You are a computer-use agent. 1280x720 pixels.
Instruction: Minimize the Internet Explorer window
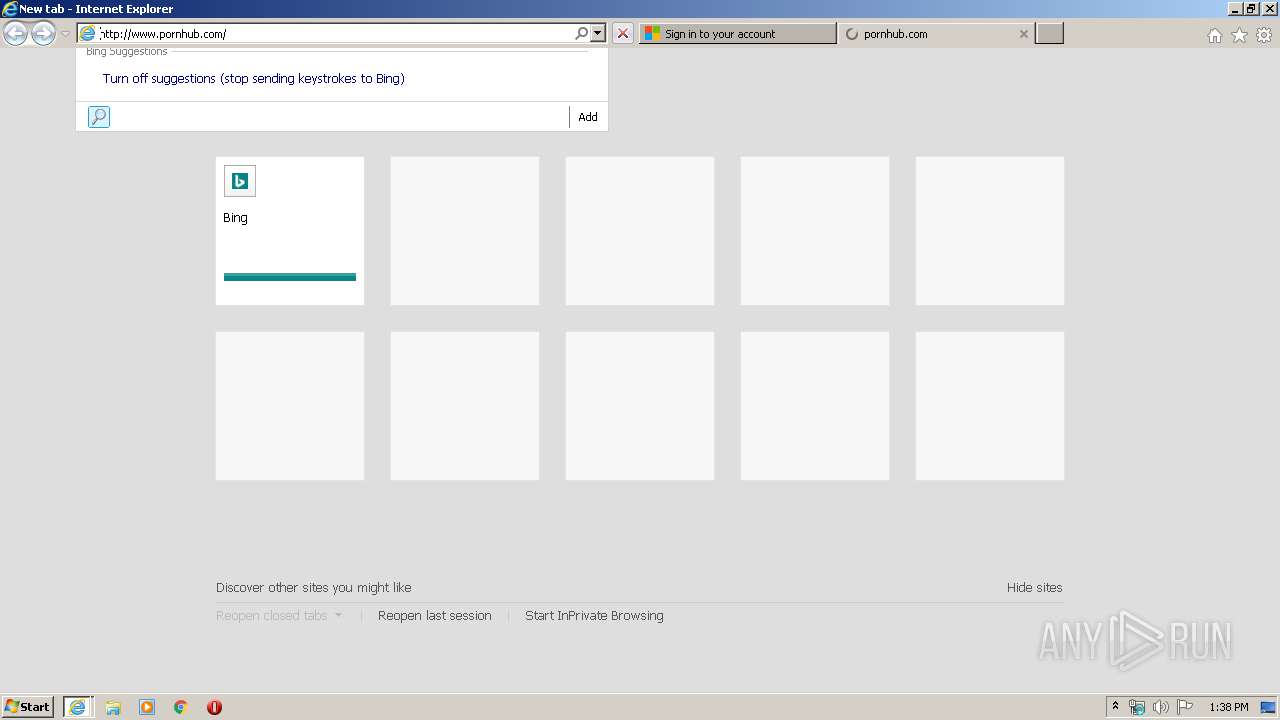(x=1235, y=9)
